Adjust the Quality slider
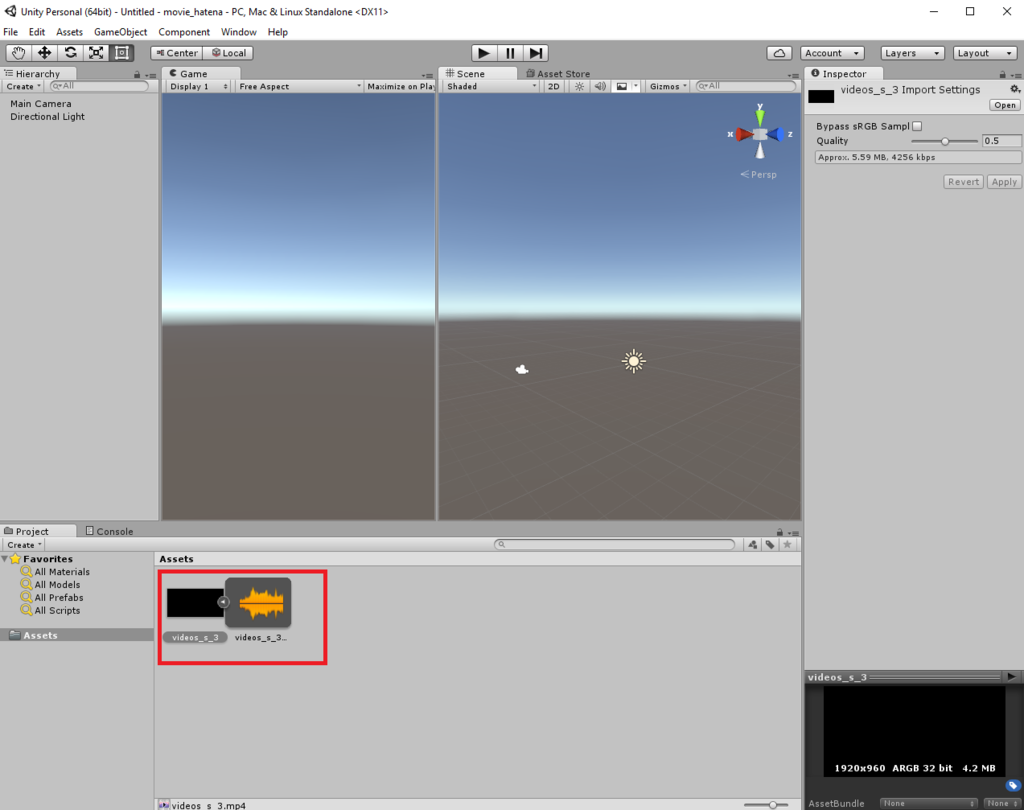 [944, 141]
